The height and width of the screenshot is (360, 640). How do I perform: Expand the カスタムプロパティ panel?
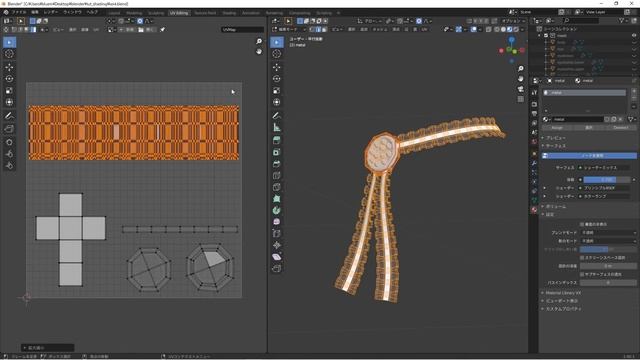(x=562, y=309)
